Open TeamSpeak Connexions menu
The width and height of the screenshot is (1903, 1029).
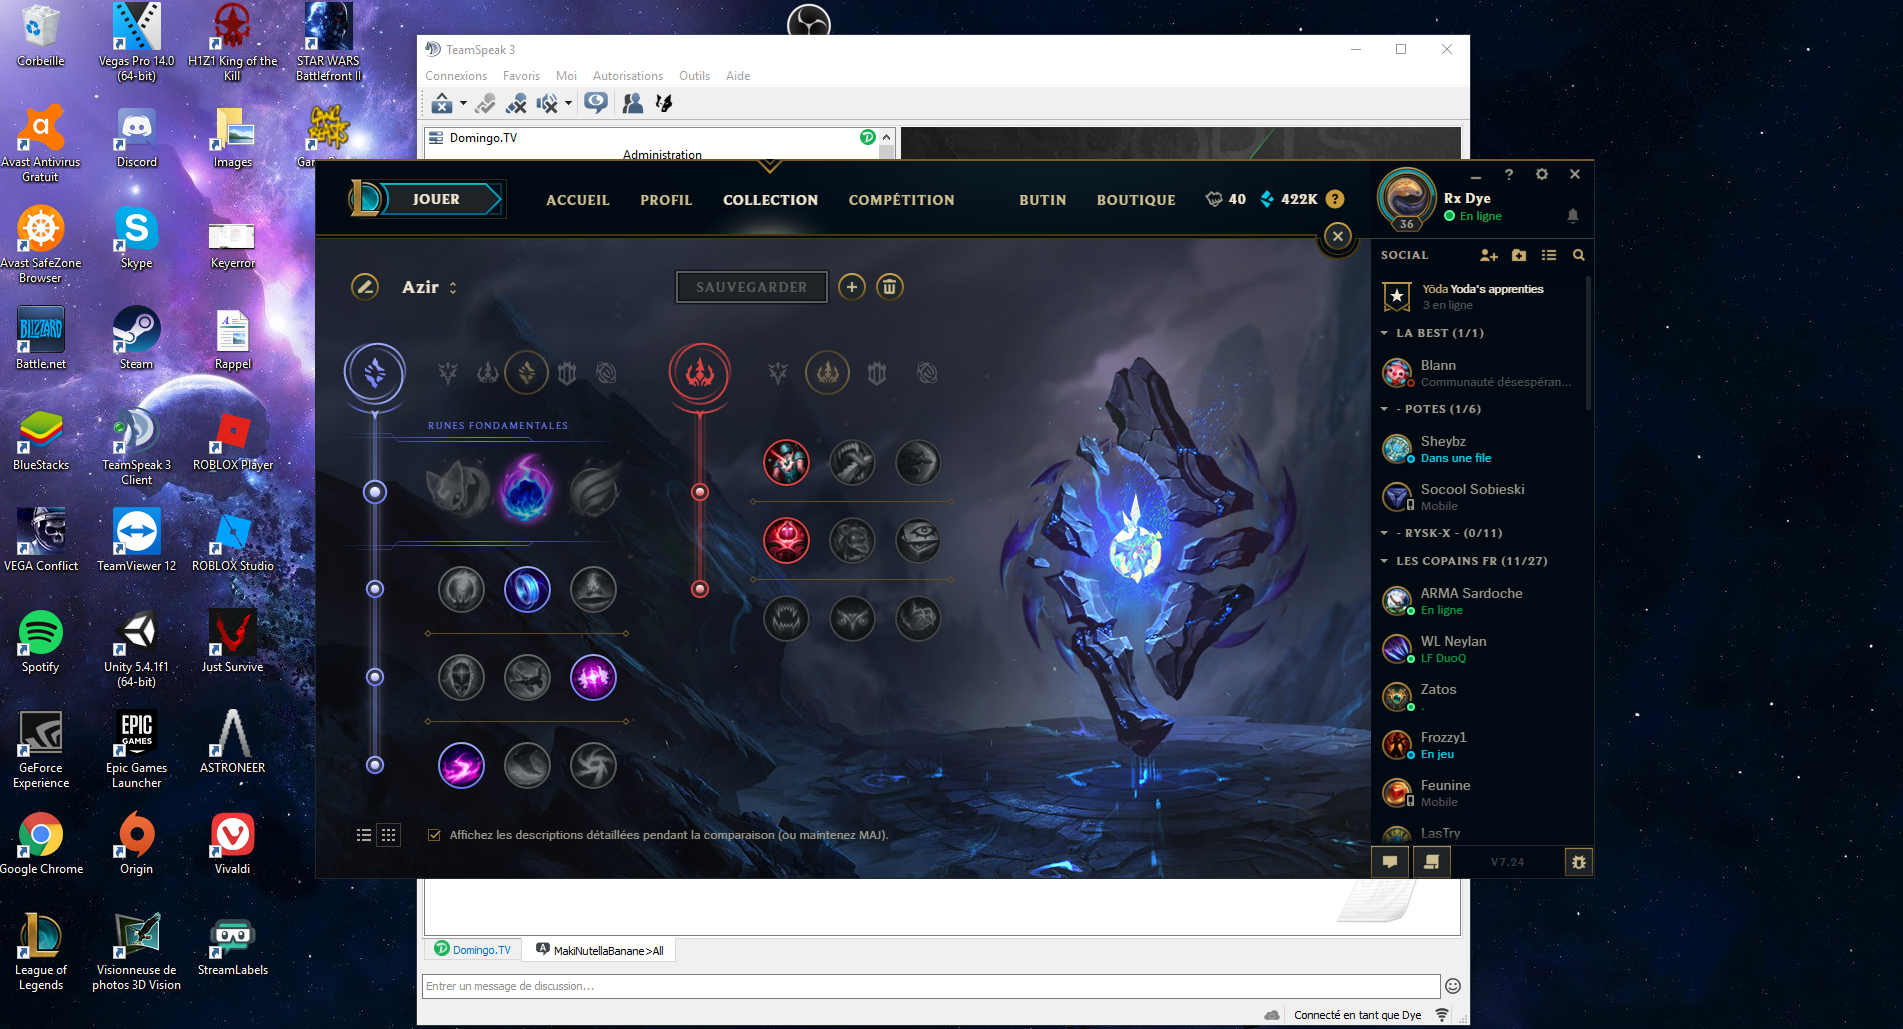[x=456, y=76]
